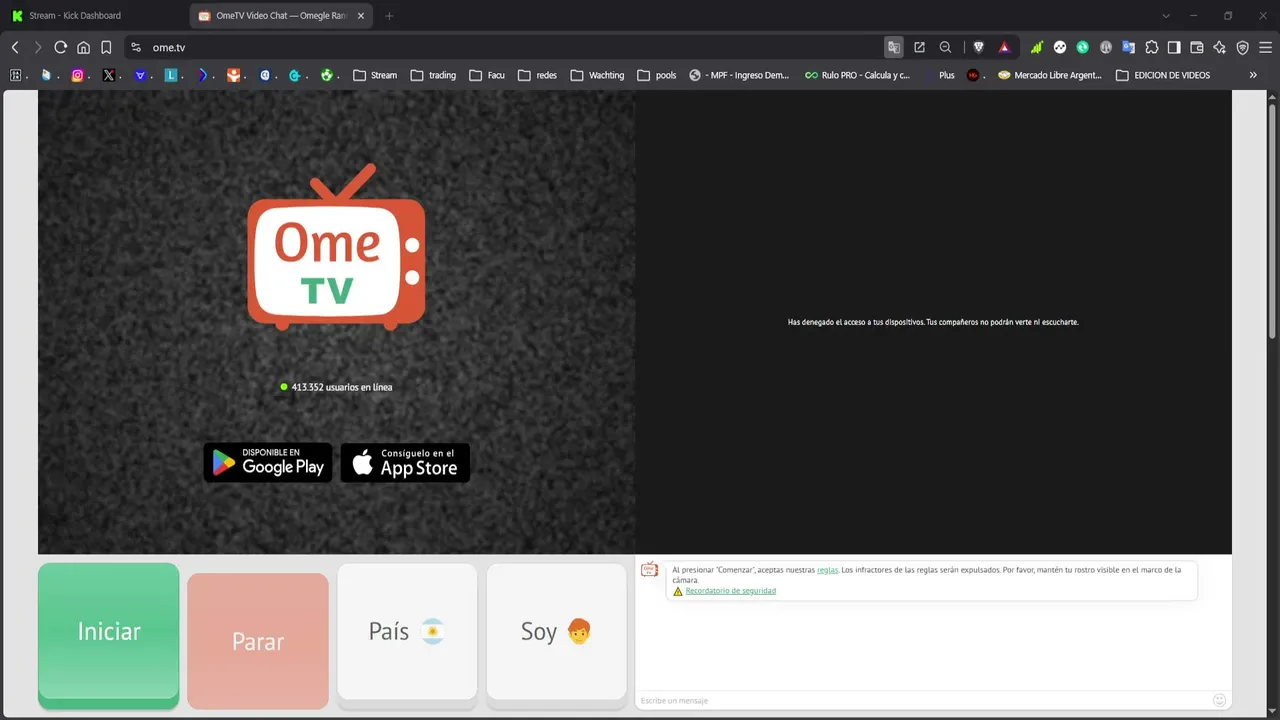
Task: Click the App Store download badge
Action: coord(405,462)
